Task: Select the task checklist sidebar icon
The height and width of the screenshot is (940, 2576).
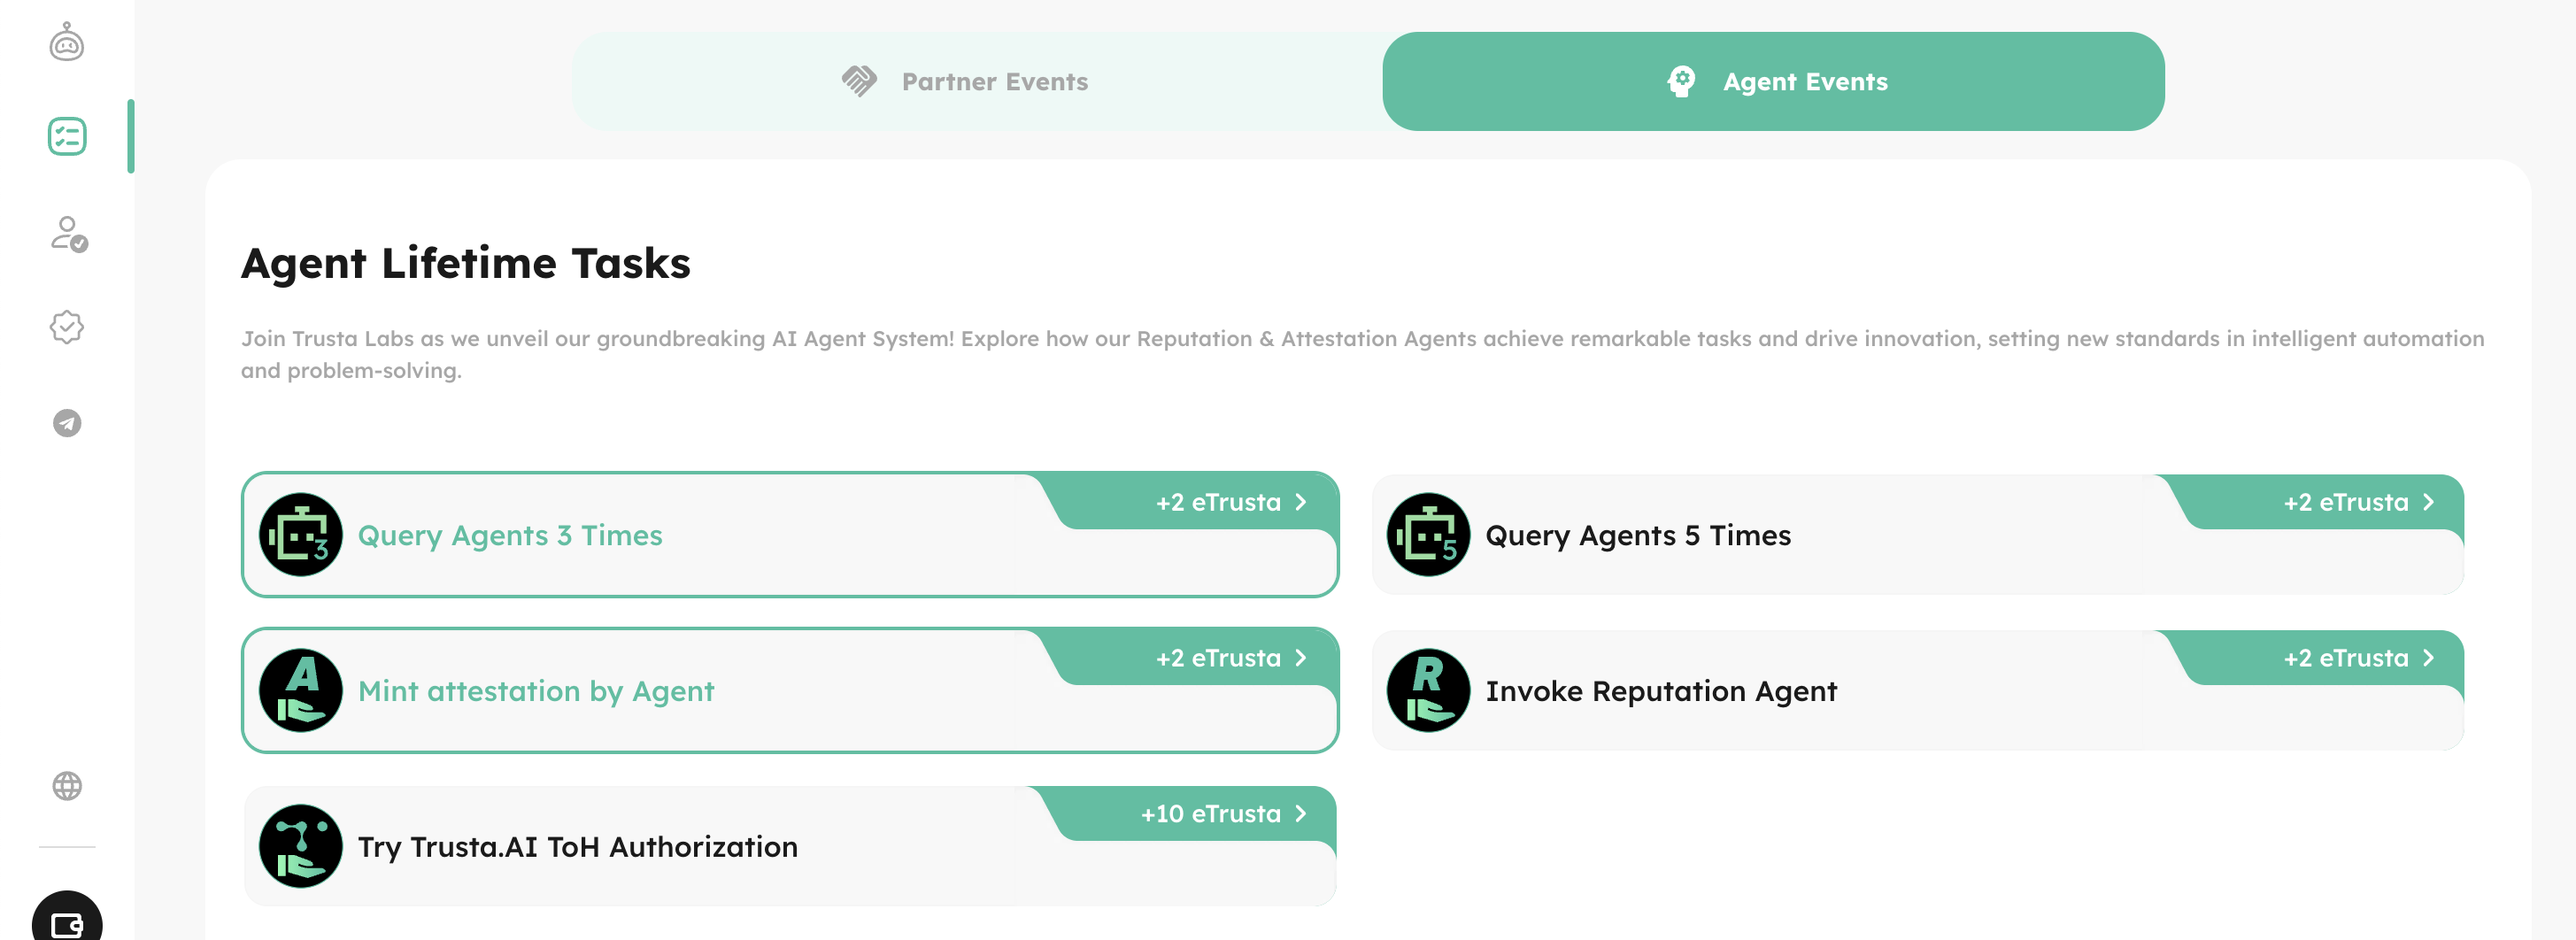Action: [67, 136]
